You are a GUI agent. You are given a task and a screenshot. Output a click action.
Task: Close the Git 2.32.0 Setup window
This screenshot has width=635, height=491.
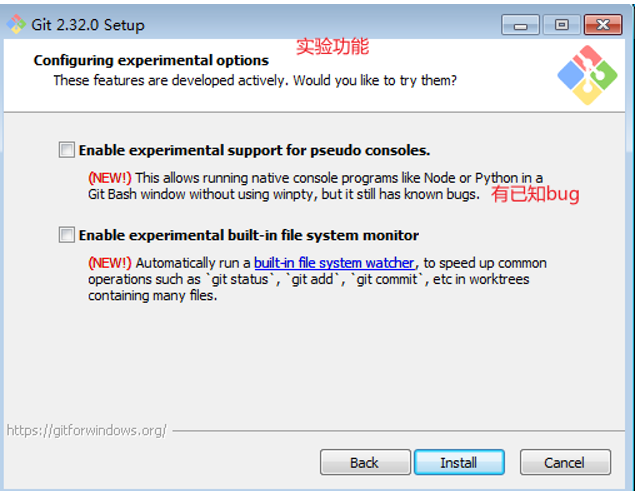point(603,25)
